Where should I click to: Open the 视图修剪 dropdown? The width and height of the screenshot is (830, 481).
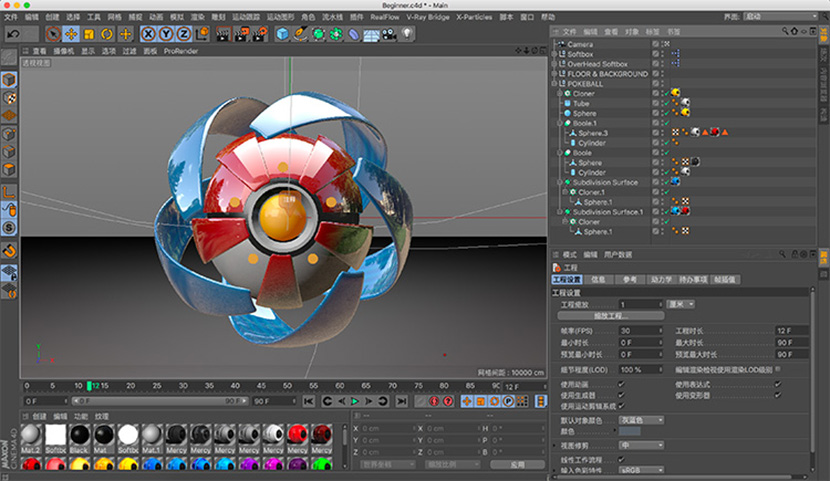[x=641, y=445]
